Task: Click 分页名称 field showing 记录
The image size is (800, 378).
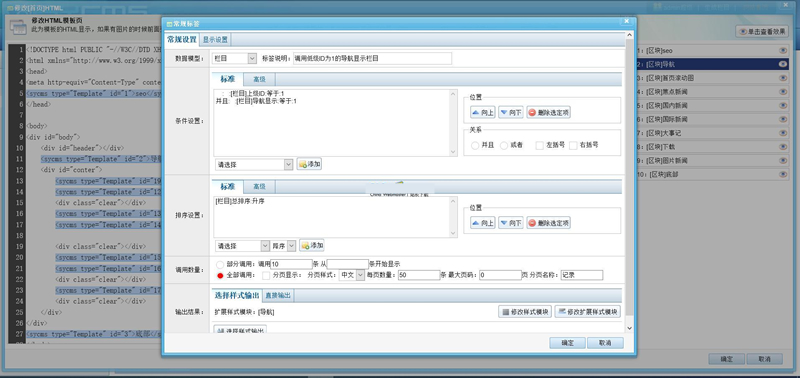Action: pyautogui.click(x=582, y=275)
